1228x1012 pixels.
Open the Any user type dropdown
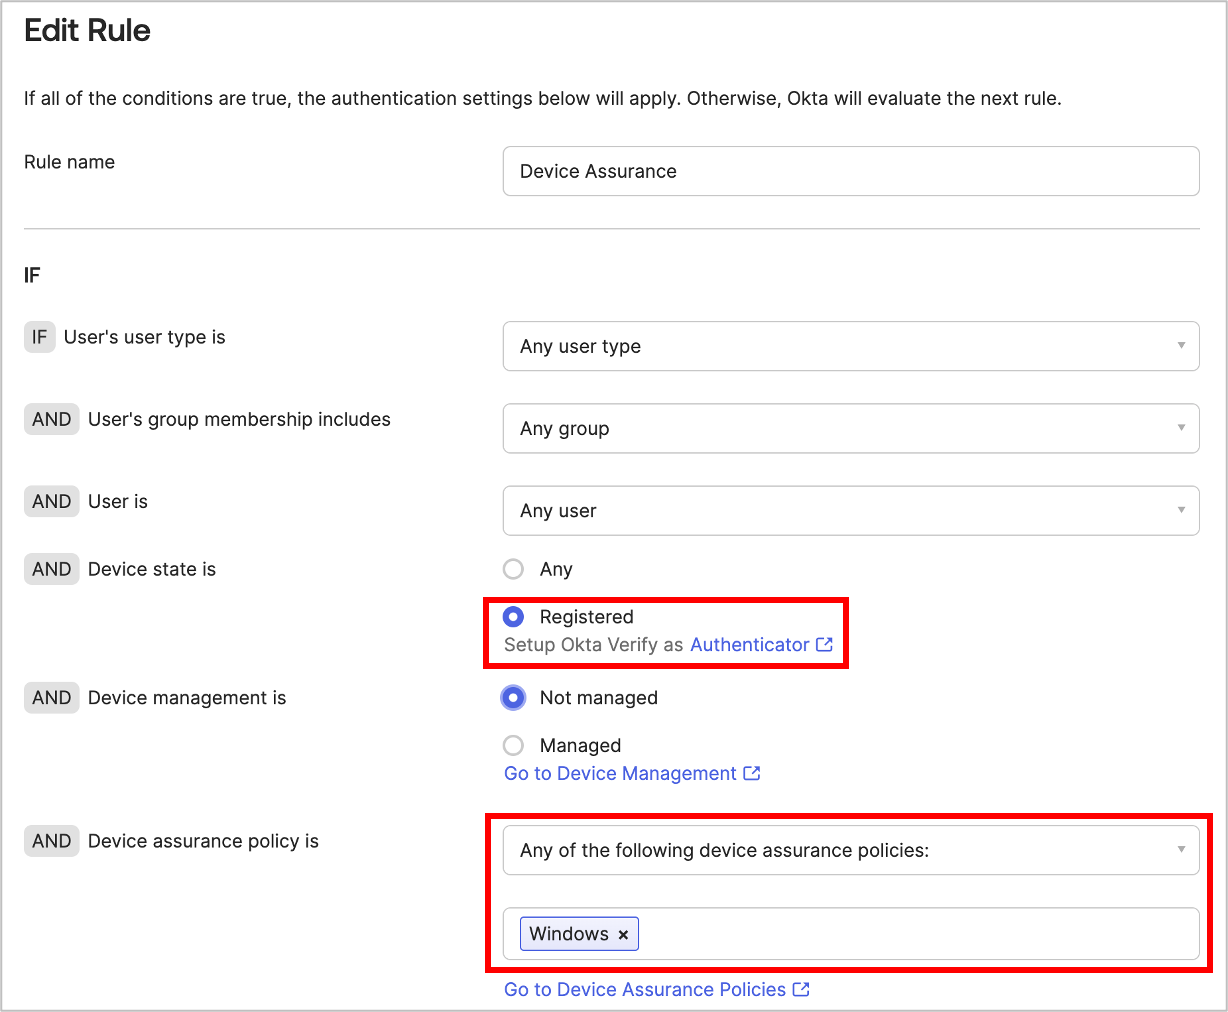point(850,346)
